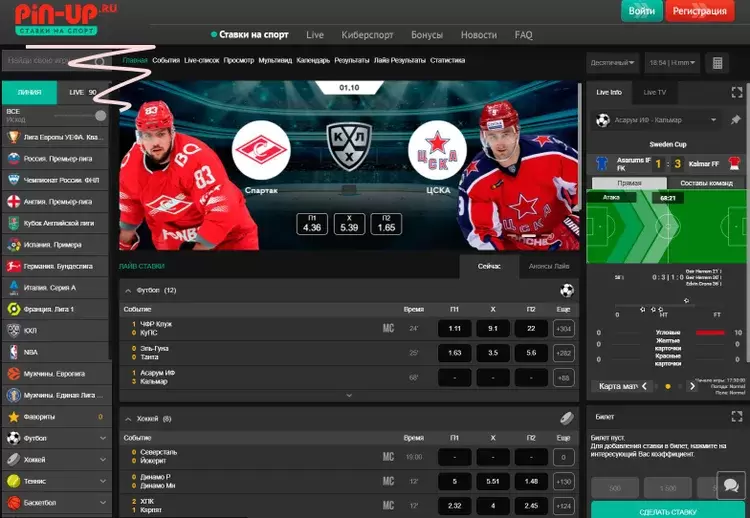Click football icon in Футбол section header
Image resolution: width=750 pixels, height=518 pixels.
(567, 290)
